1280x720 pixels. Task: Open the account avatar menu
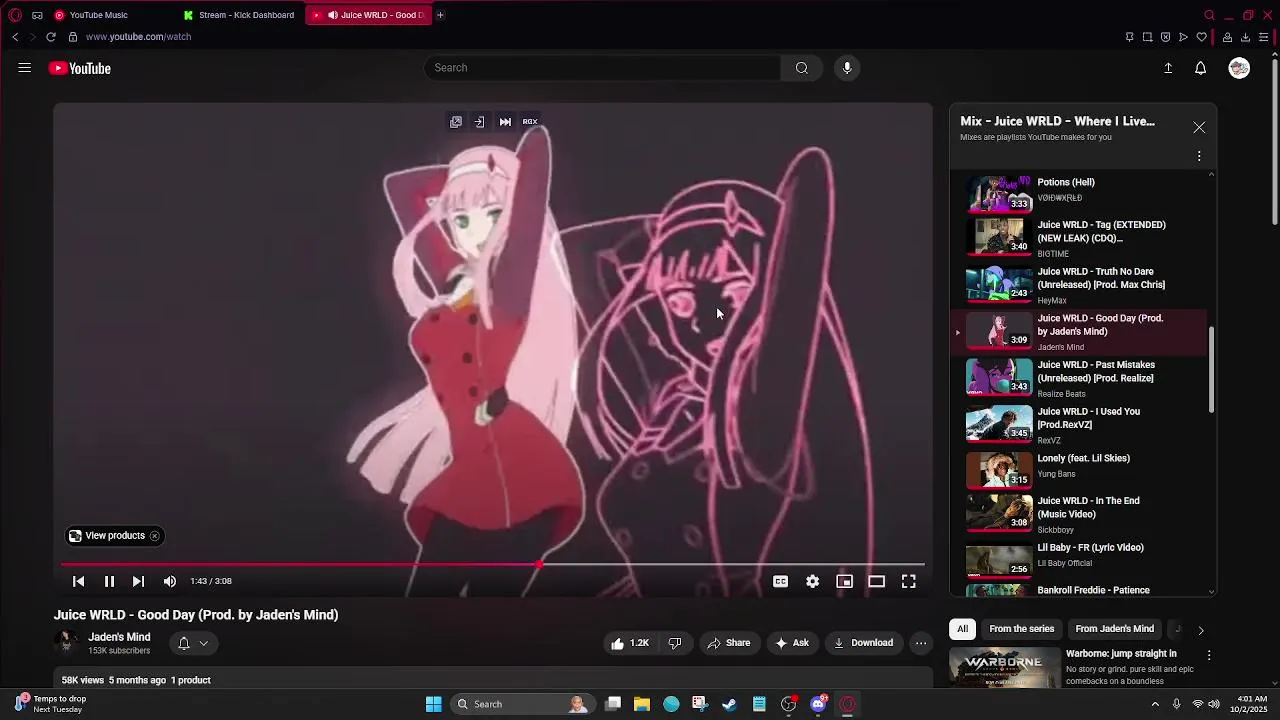[x=1239, y=68]
